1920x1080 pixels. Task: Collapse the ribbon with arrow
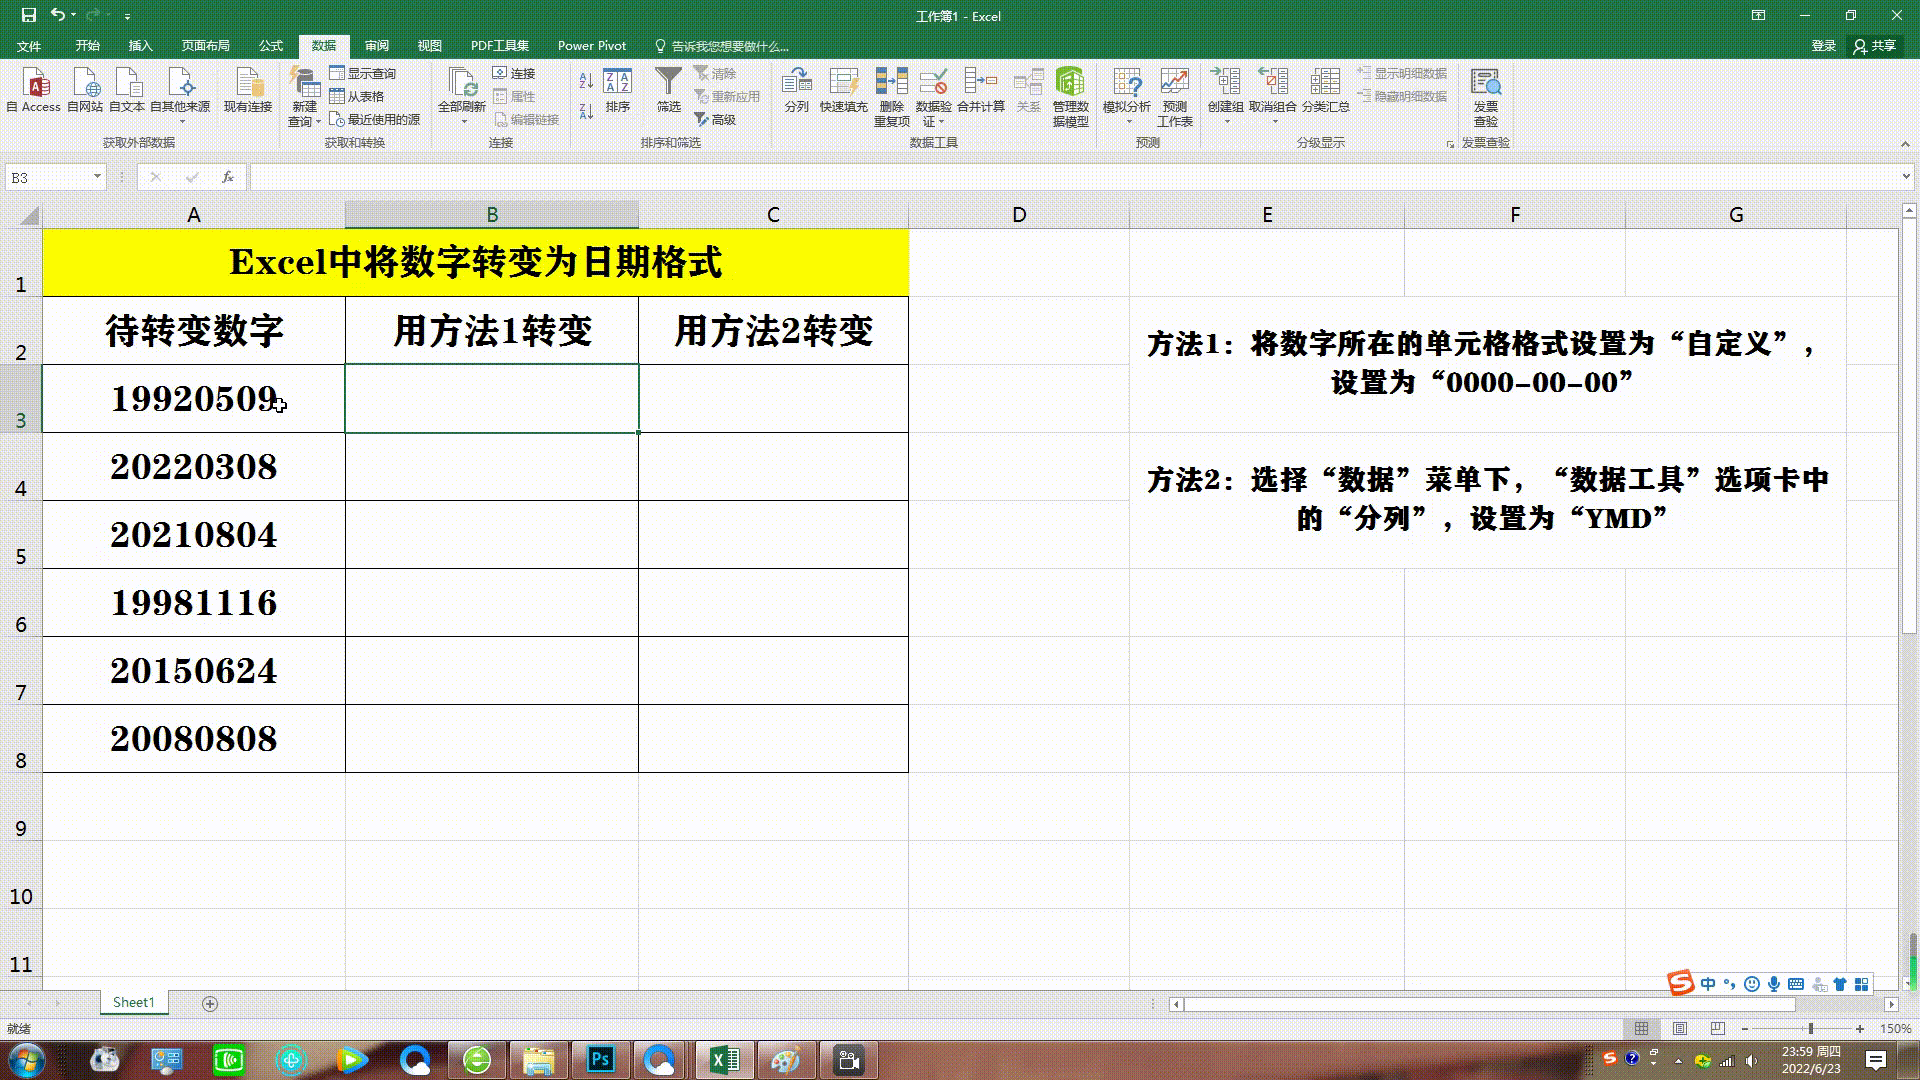[1906, 143]
